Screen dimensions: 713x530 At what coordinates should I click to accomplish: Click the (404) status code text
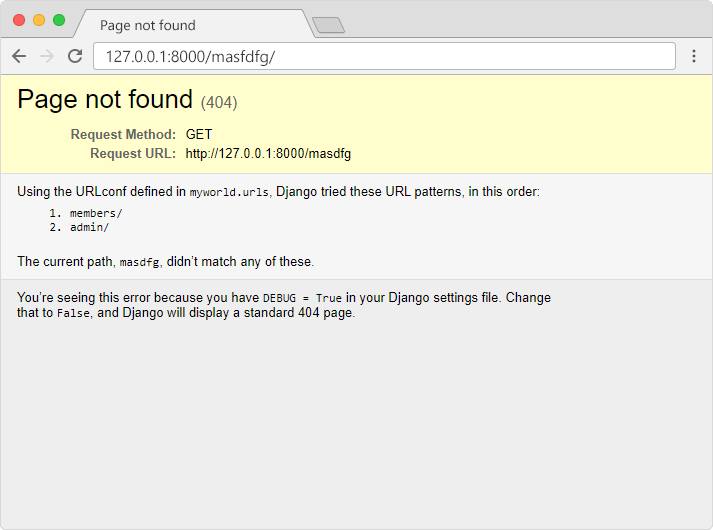pos(219,102)
